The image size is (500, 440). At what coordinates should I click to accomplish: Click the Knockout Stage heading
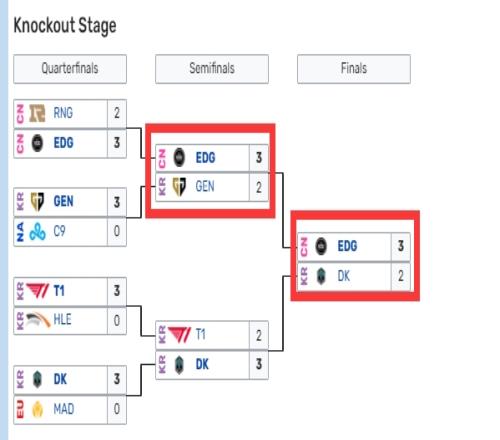65,26
